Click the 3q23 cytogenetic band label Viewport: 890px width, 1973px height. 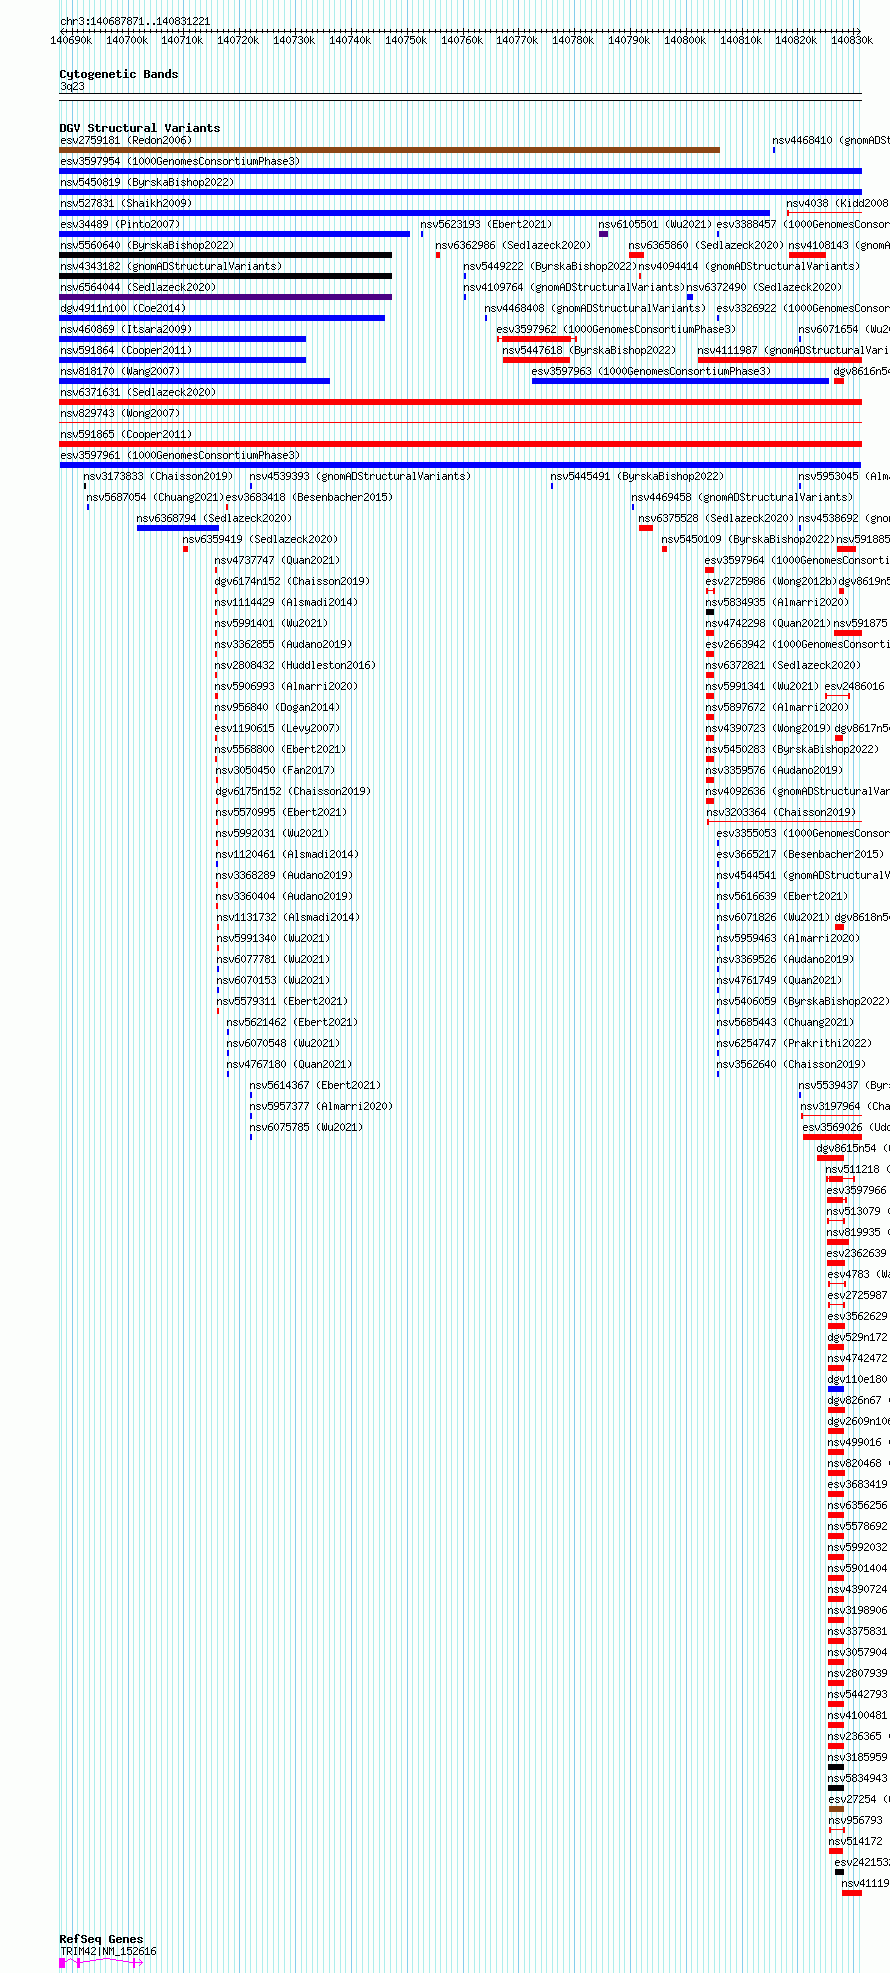point(72,87)
